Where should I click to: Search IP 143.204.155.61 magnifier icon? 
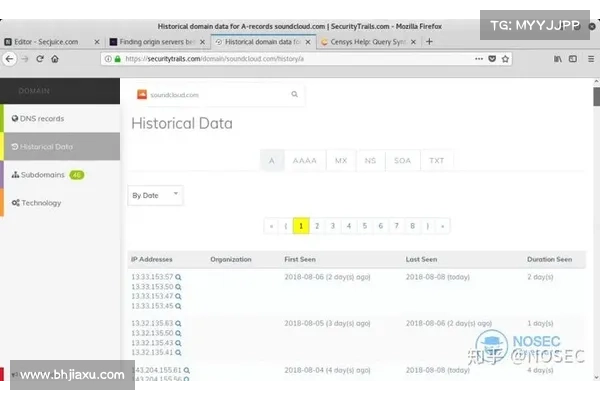point(186,371)
